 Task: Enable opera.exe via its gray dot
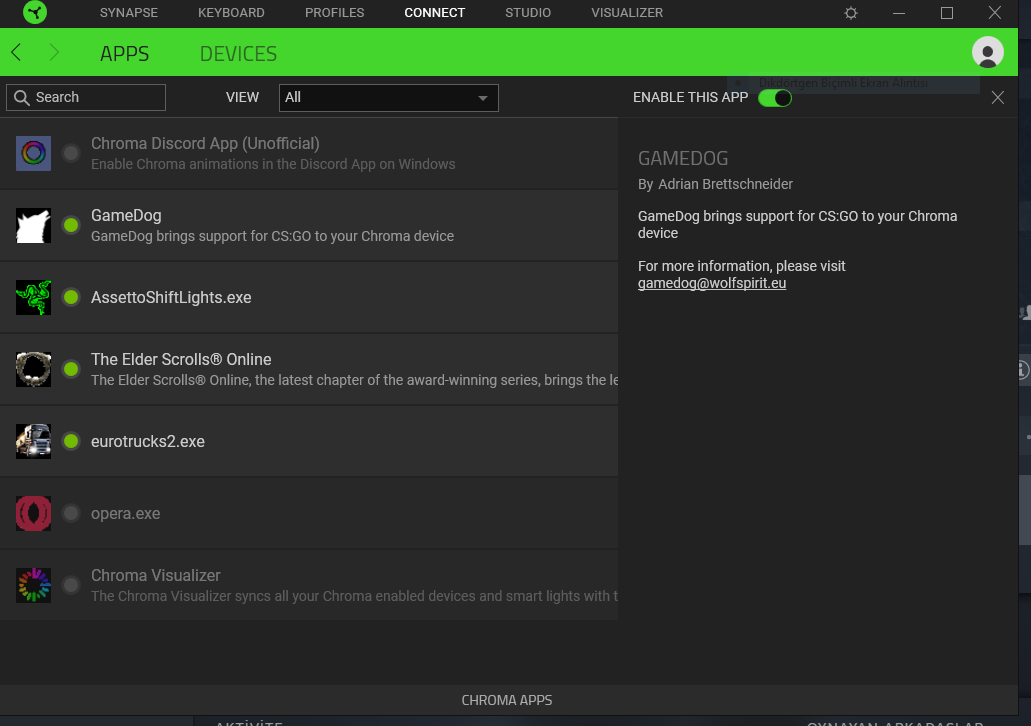(71, 513)
